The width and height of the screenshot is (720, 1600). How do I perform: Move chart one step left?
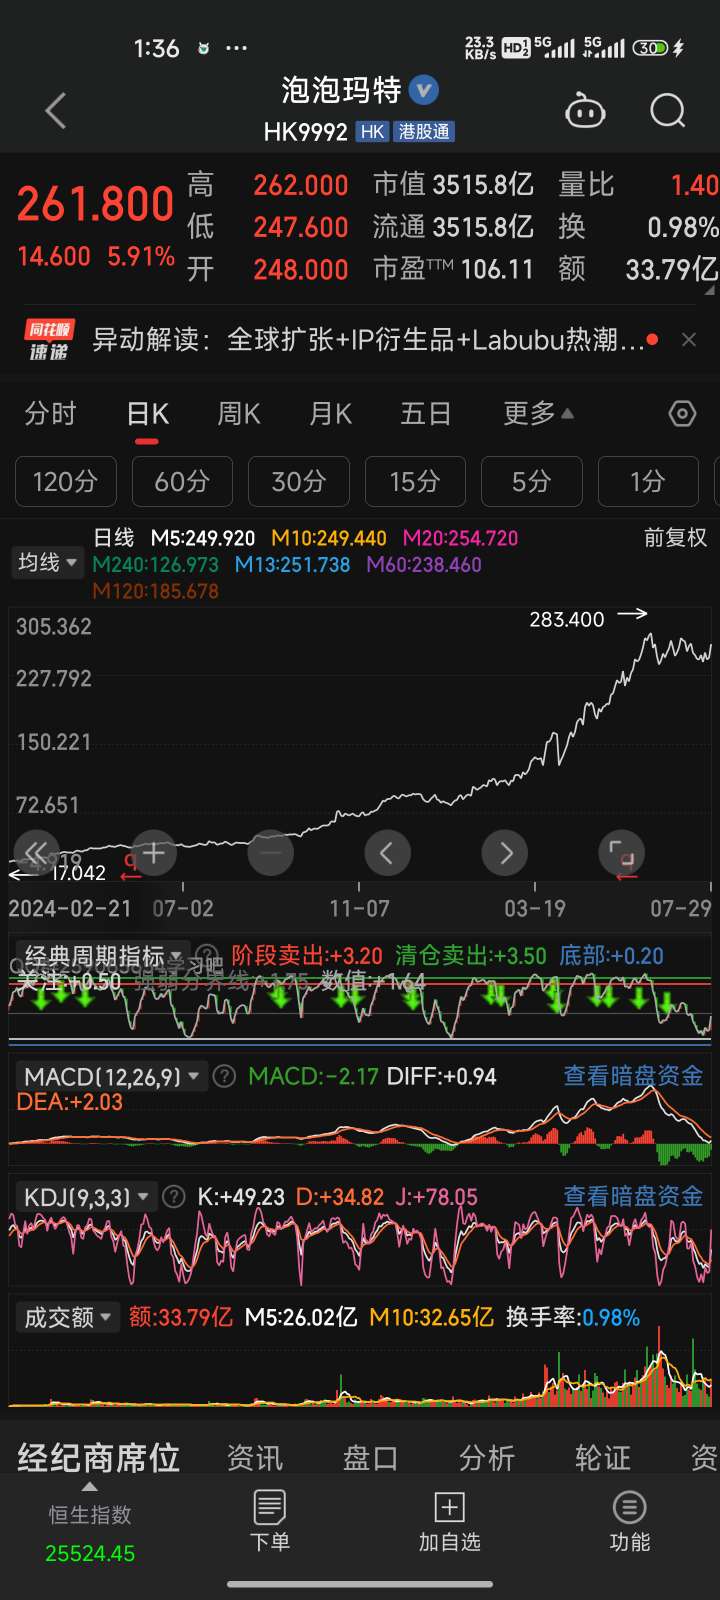[387, 853]
